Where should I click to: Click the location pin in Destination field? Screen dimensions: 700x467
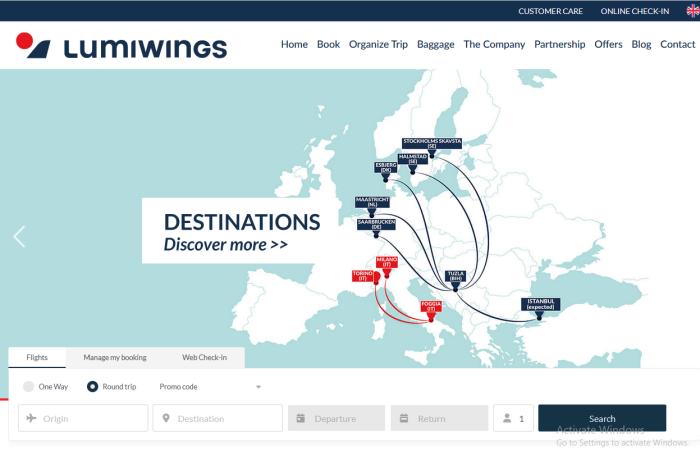click(x=166, y=418)
